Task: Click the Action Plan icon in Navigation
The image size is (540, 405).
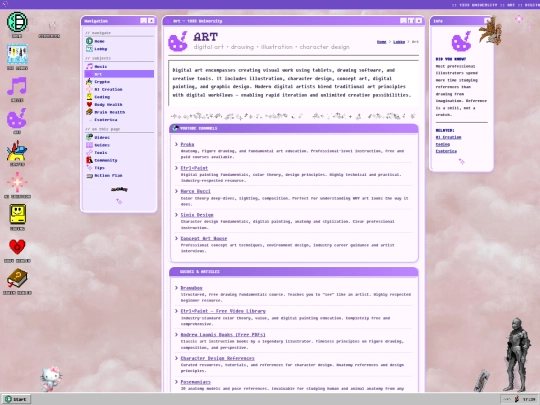Action: click(89, 175)
